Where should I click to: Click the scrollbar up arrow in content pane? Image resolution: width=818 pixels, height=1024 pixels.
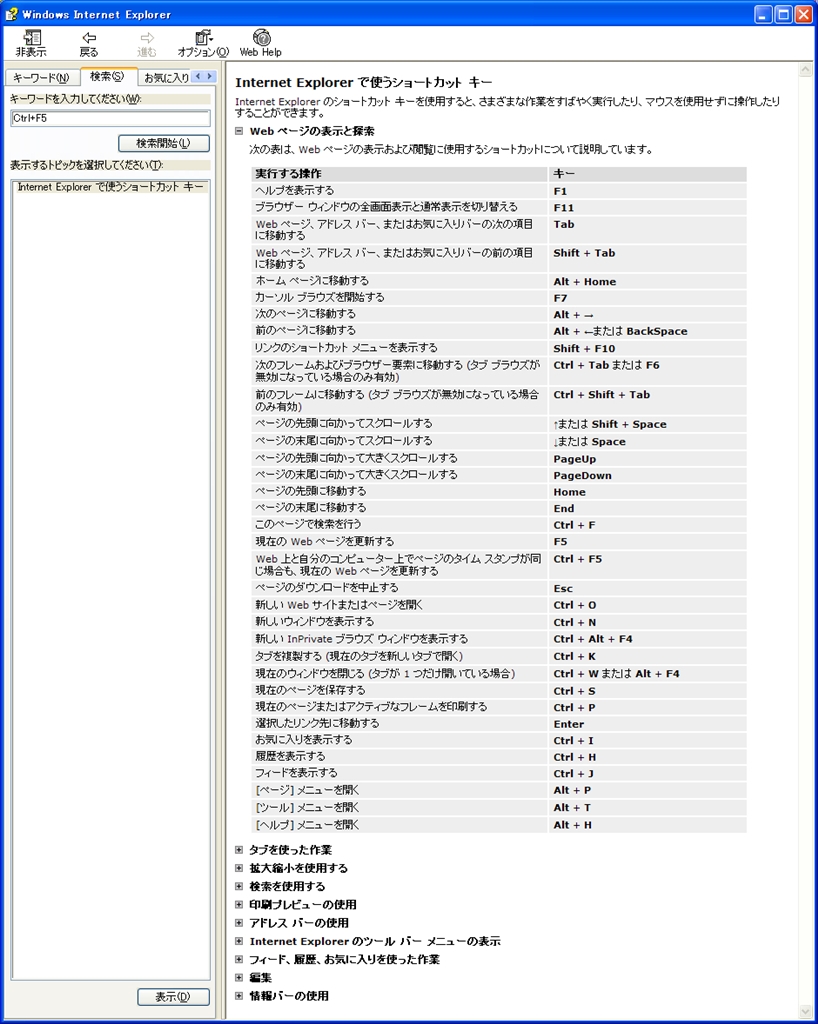(804, 70)
